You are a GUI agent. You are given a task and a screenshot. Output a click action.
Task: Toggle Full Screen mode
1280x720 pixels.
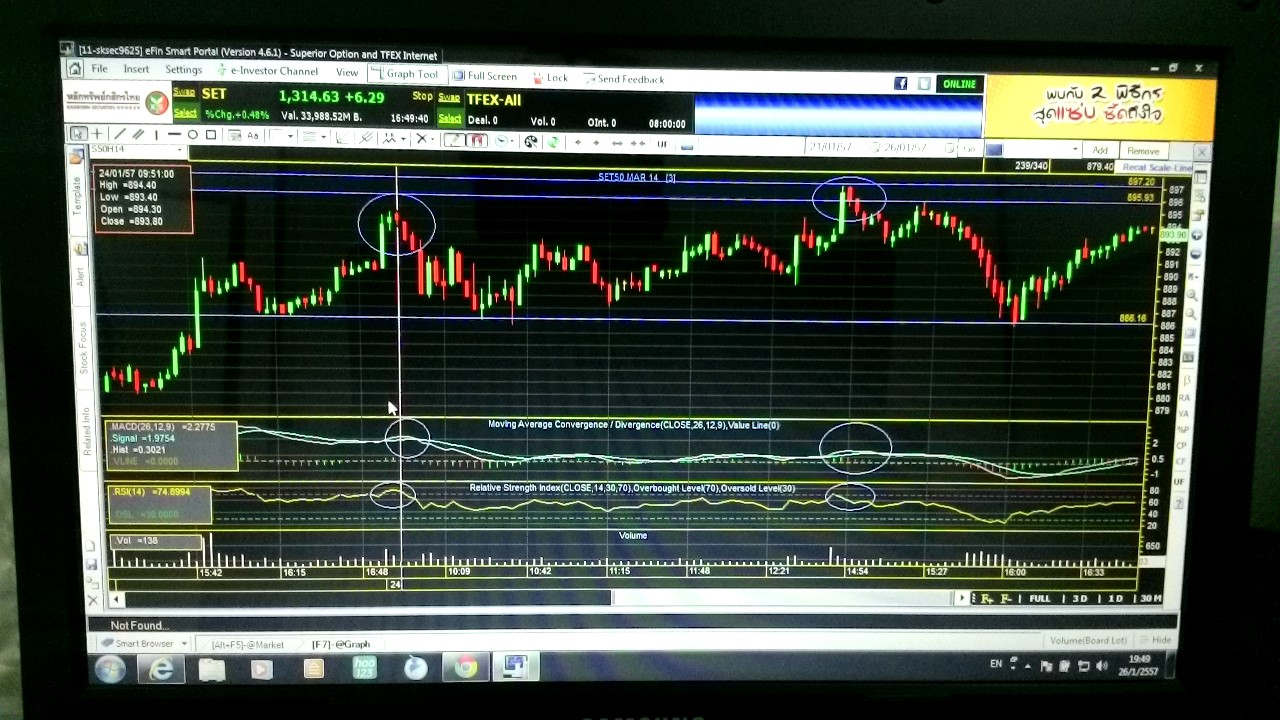485,76
